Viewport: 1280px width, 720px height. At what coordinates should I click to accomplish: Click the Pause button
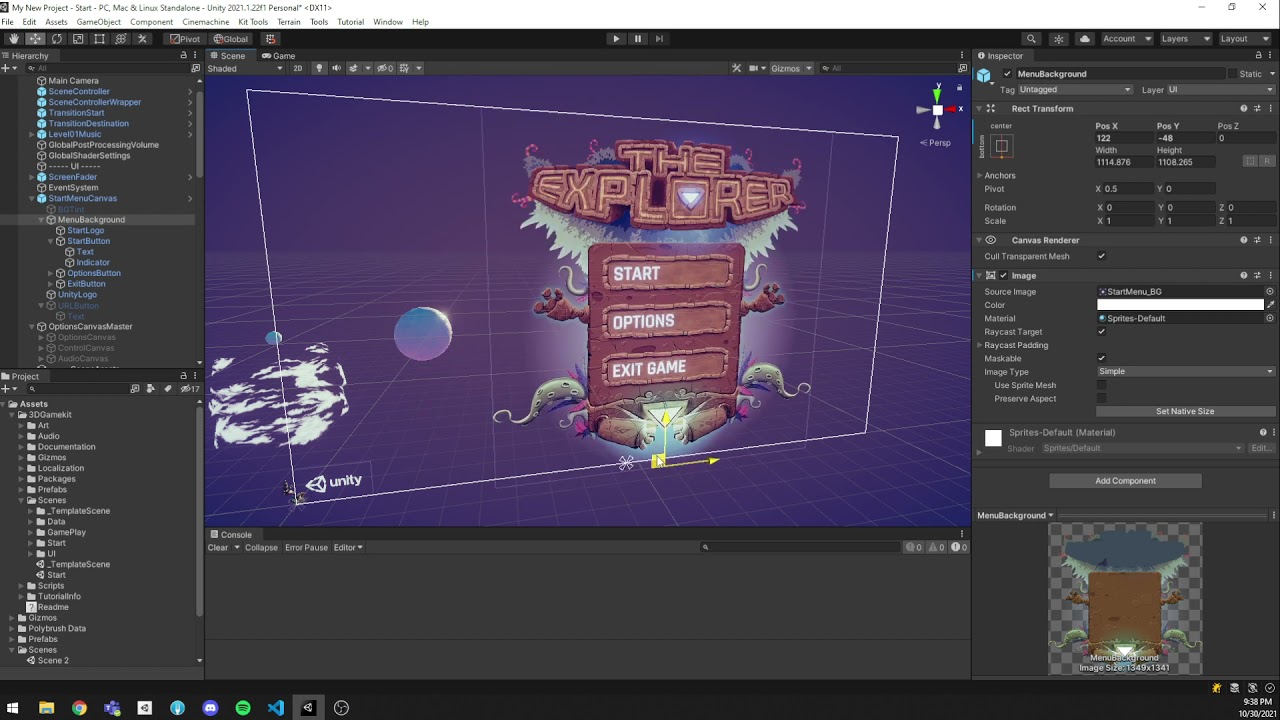(638, 39)
